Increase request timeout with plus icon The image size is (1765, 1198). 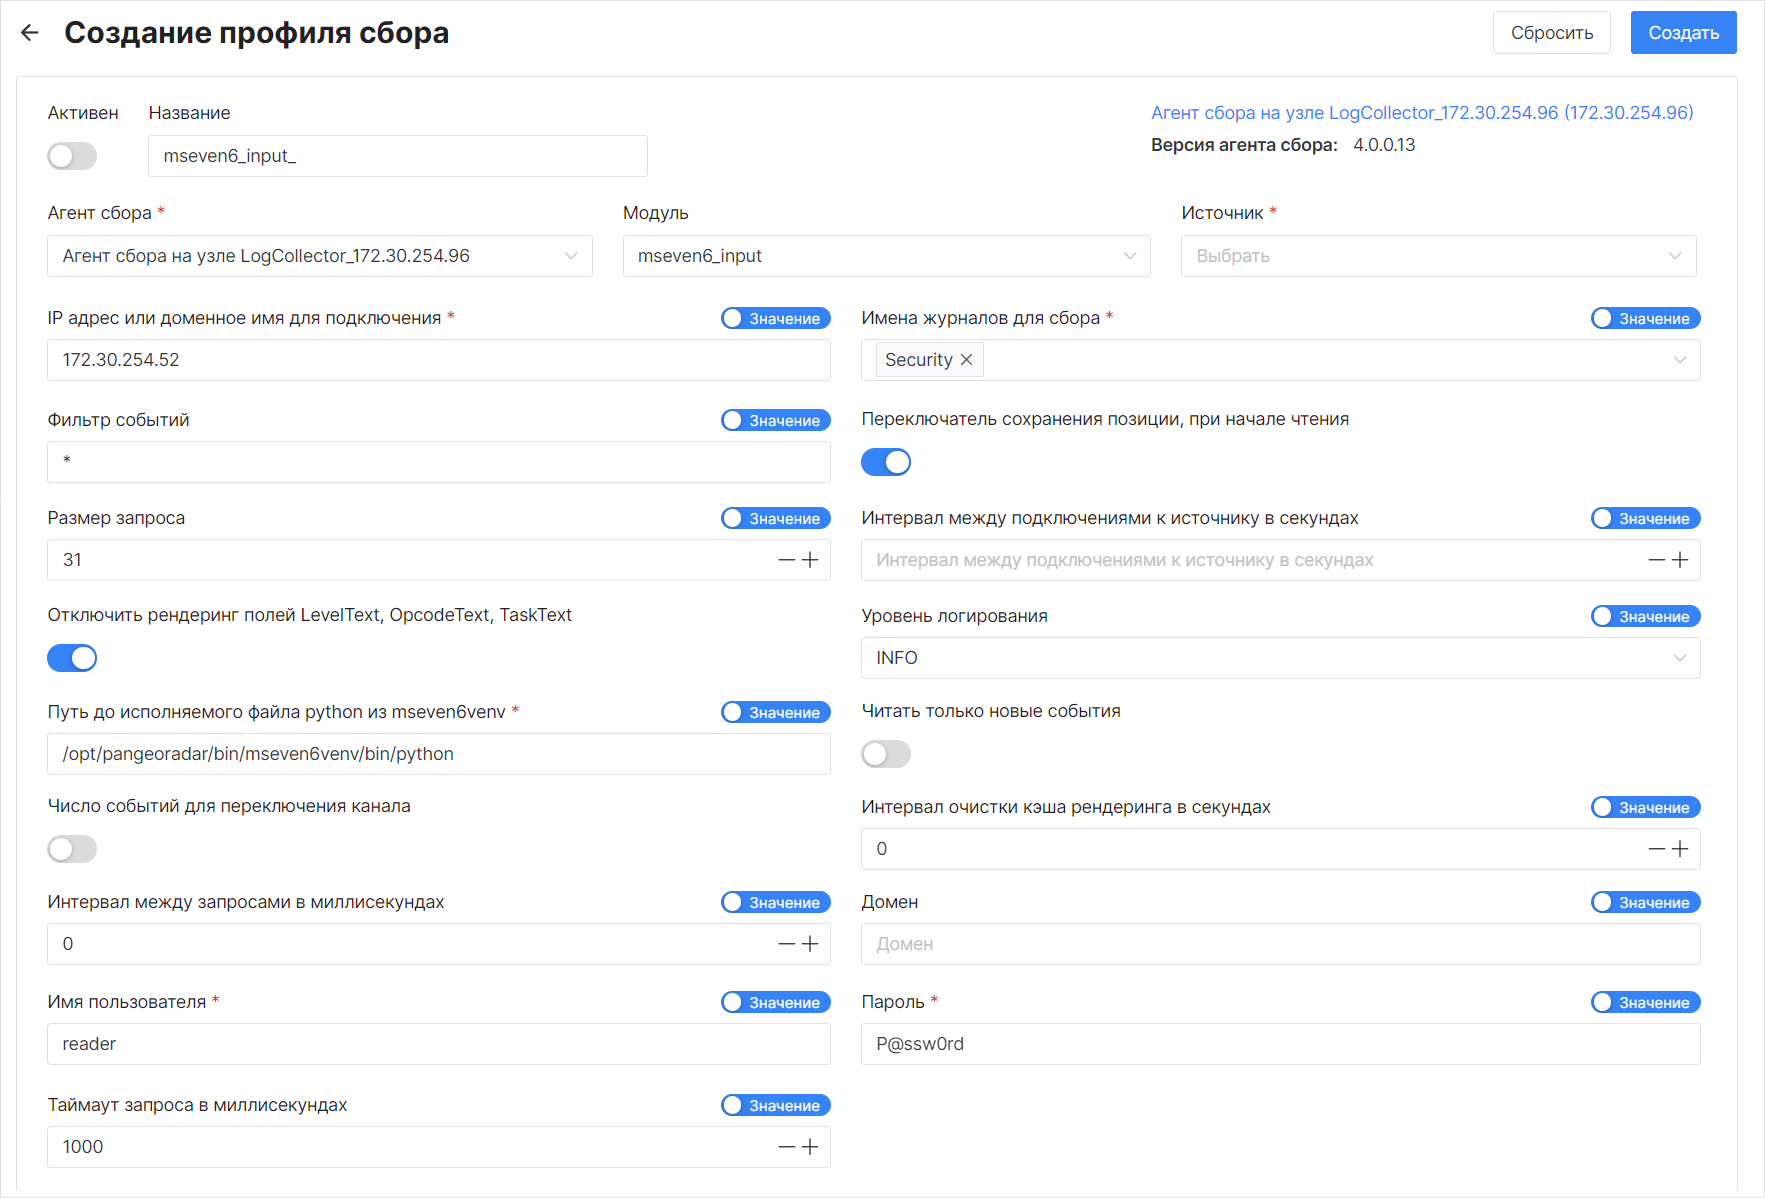(x=810, y=1147)
